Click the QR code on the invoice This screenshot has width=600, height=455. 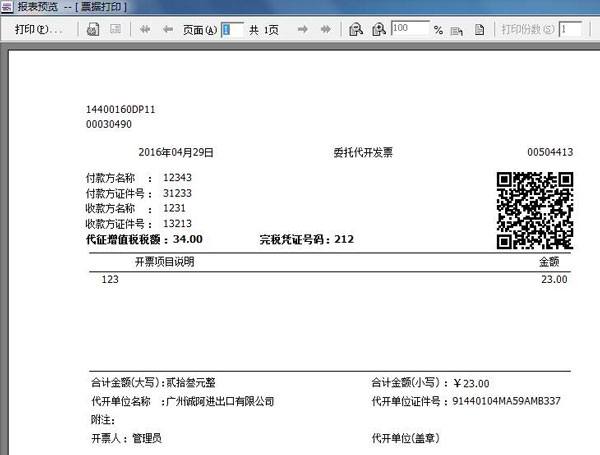click(535, 210)
